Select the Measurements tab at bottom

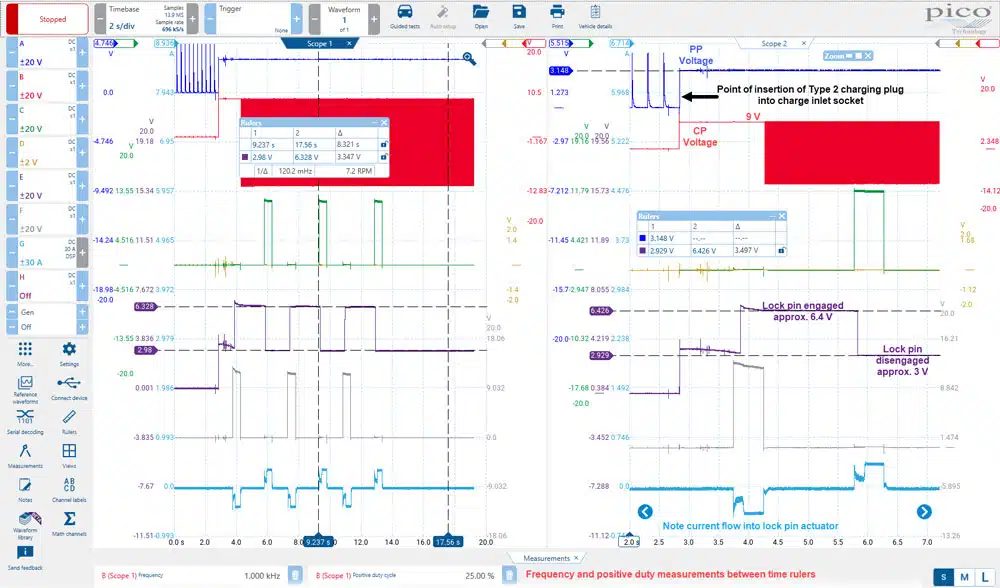547,558
